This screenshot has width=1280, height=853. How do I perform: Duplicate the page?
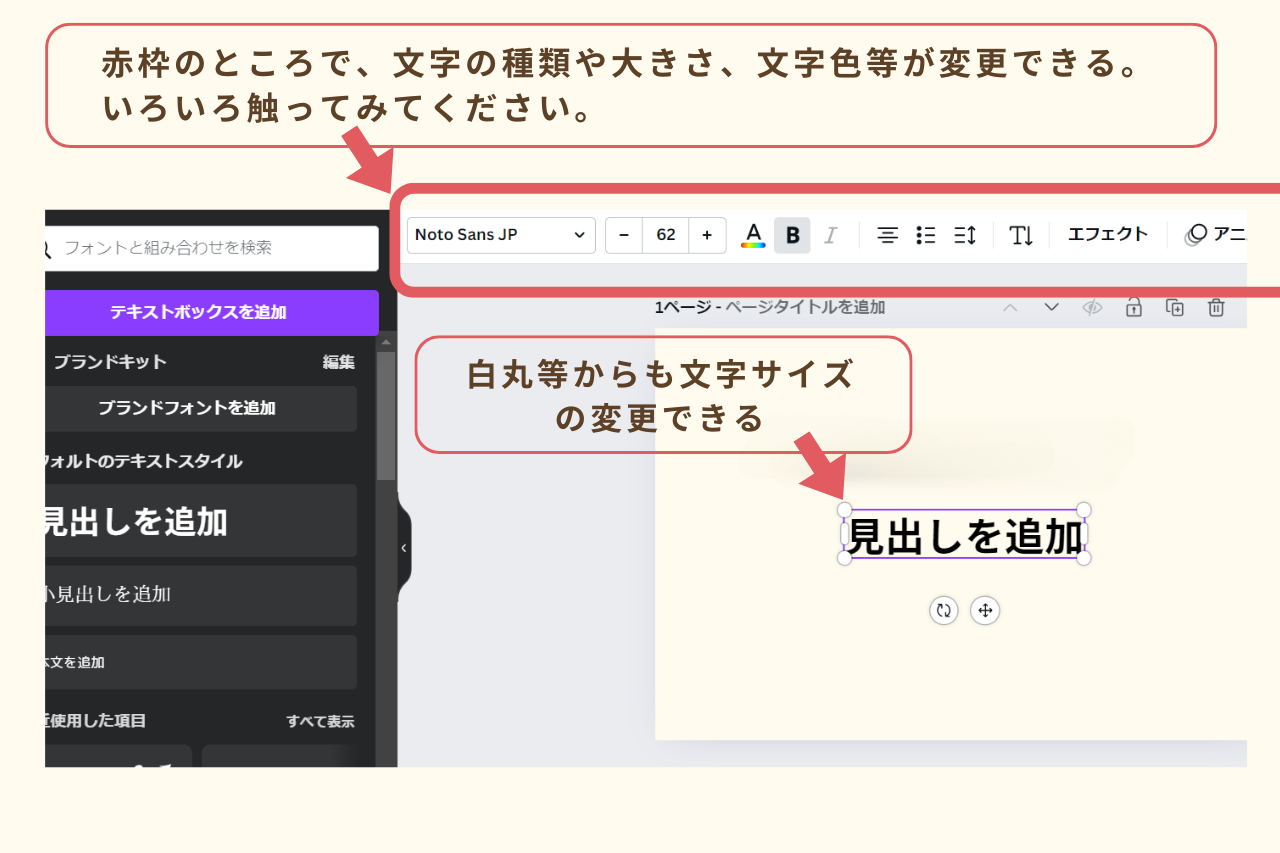[1175, 307]
